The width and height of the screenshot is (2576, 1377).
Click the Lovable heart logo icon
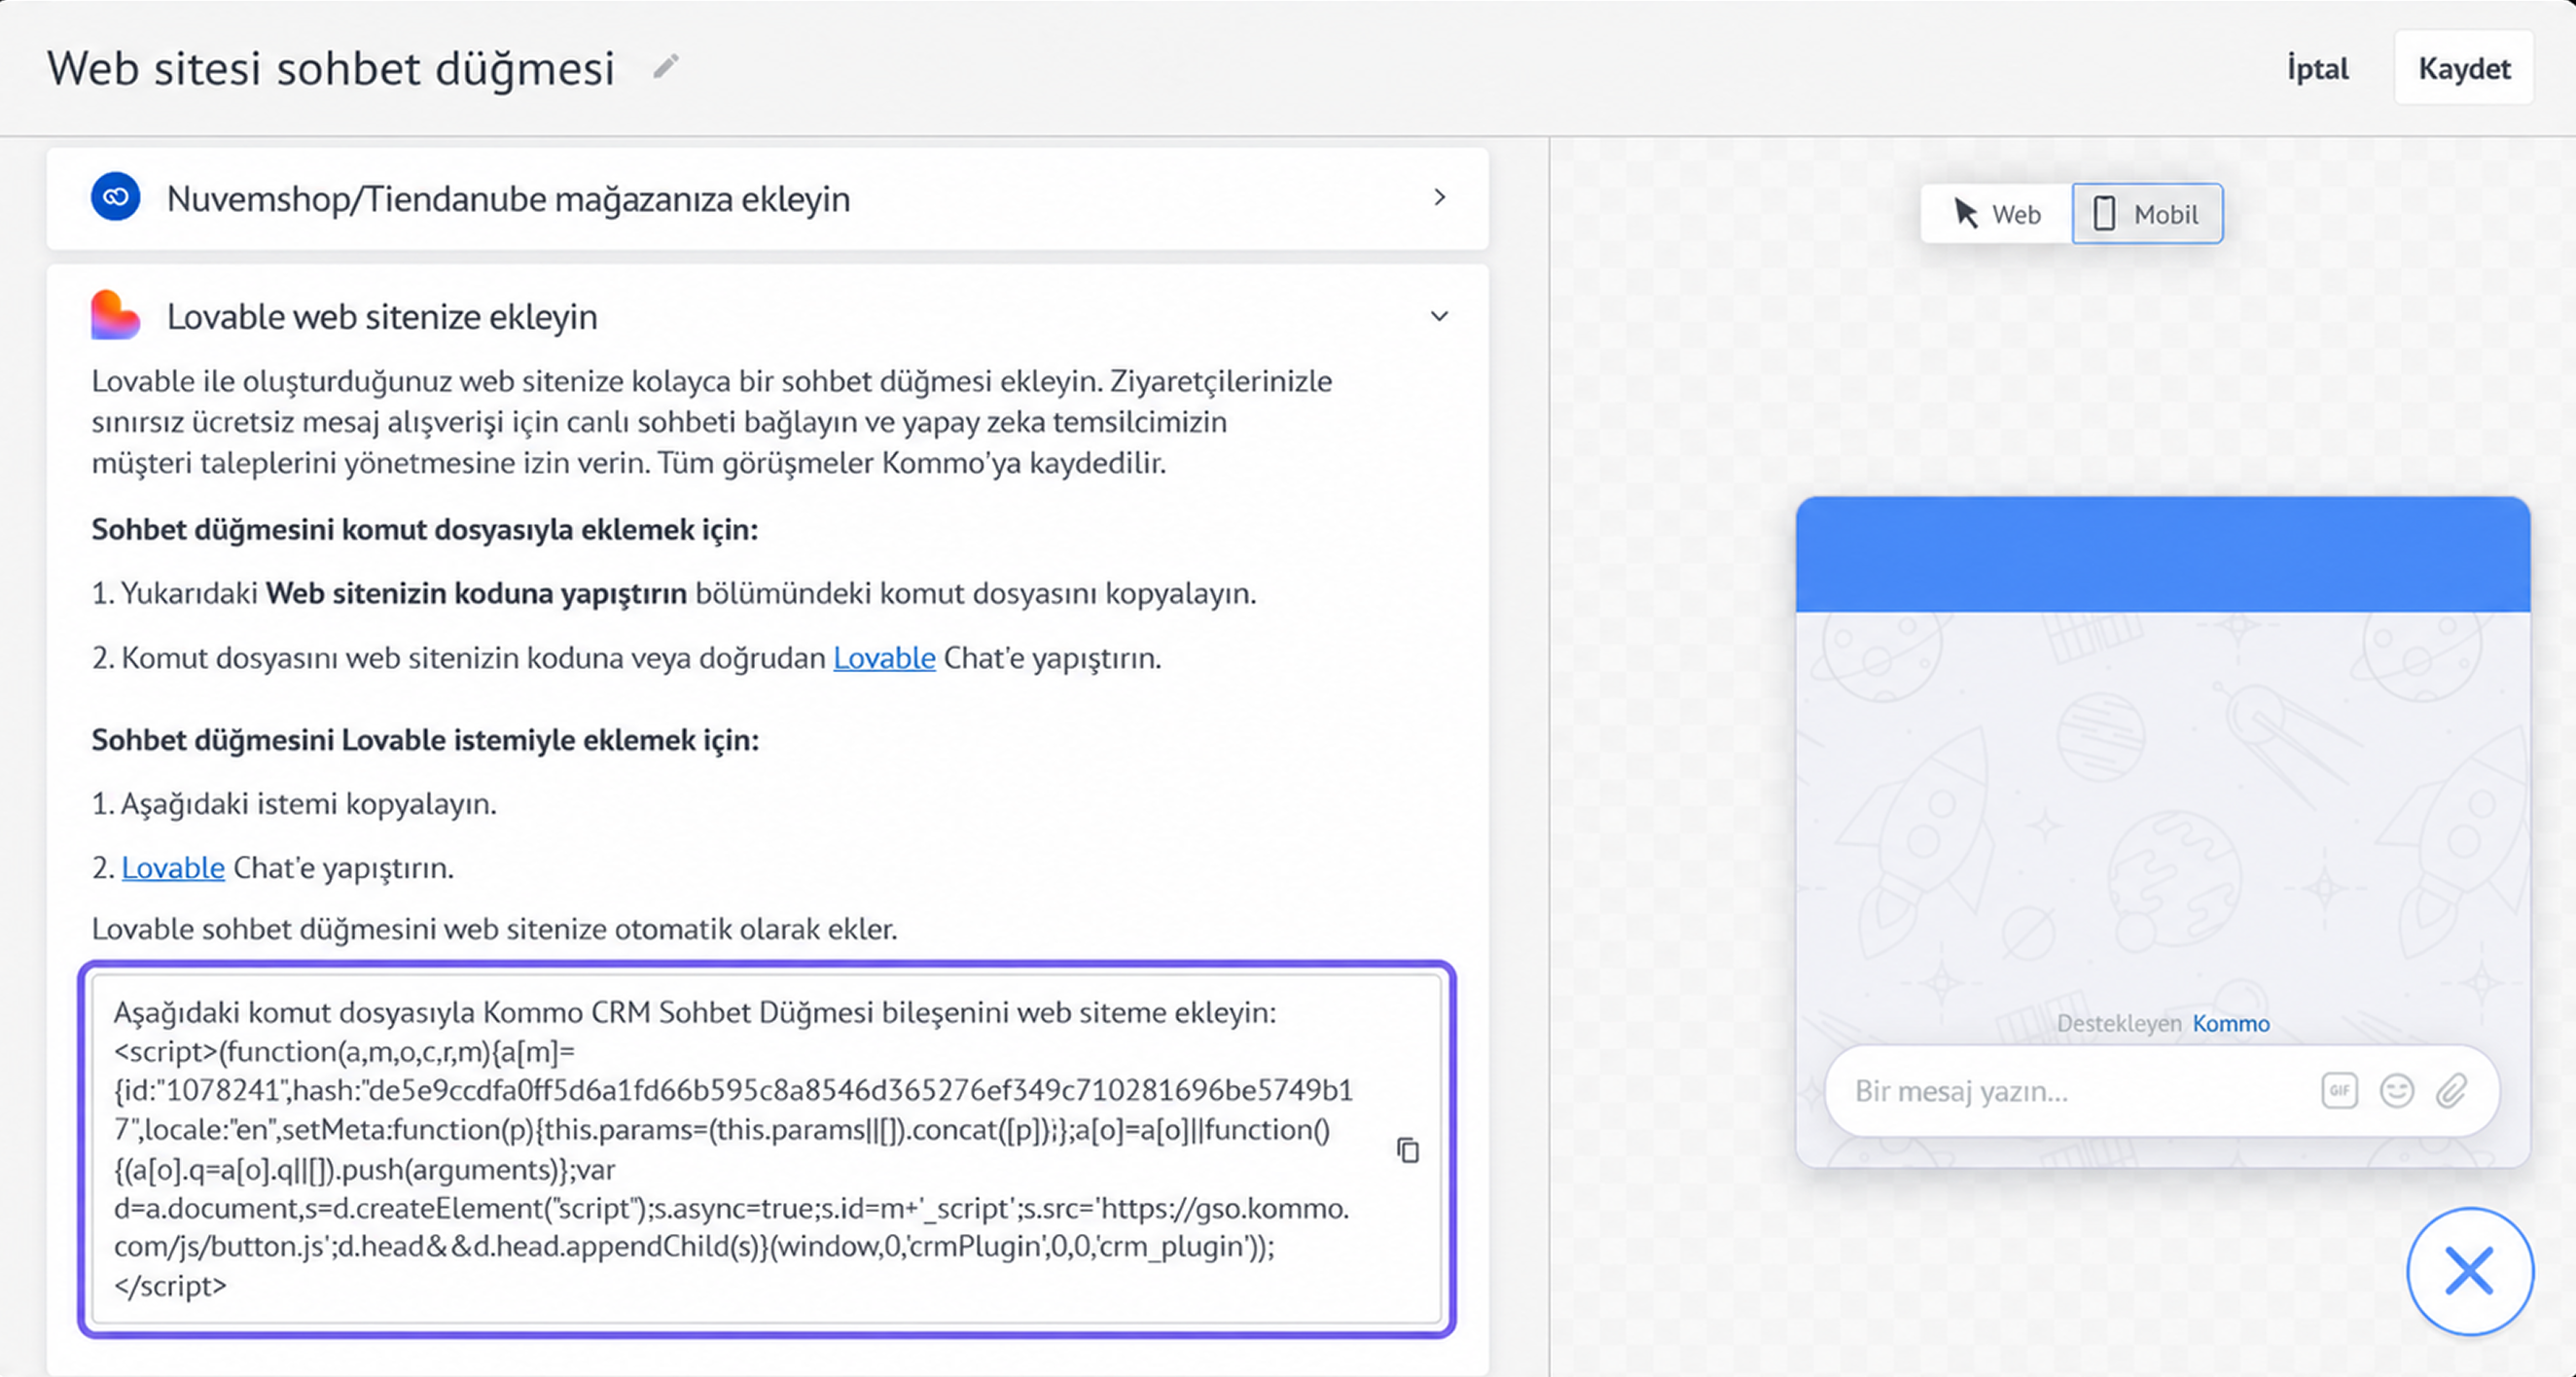[116, 315]
